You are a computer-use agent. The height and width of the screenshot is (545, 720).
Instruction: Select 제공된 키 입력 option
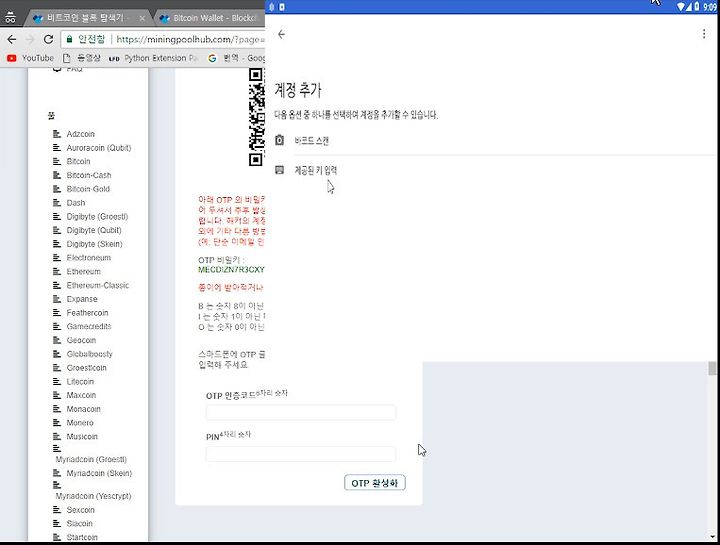315,170
